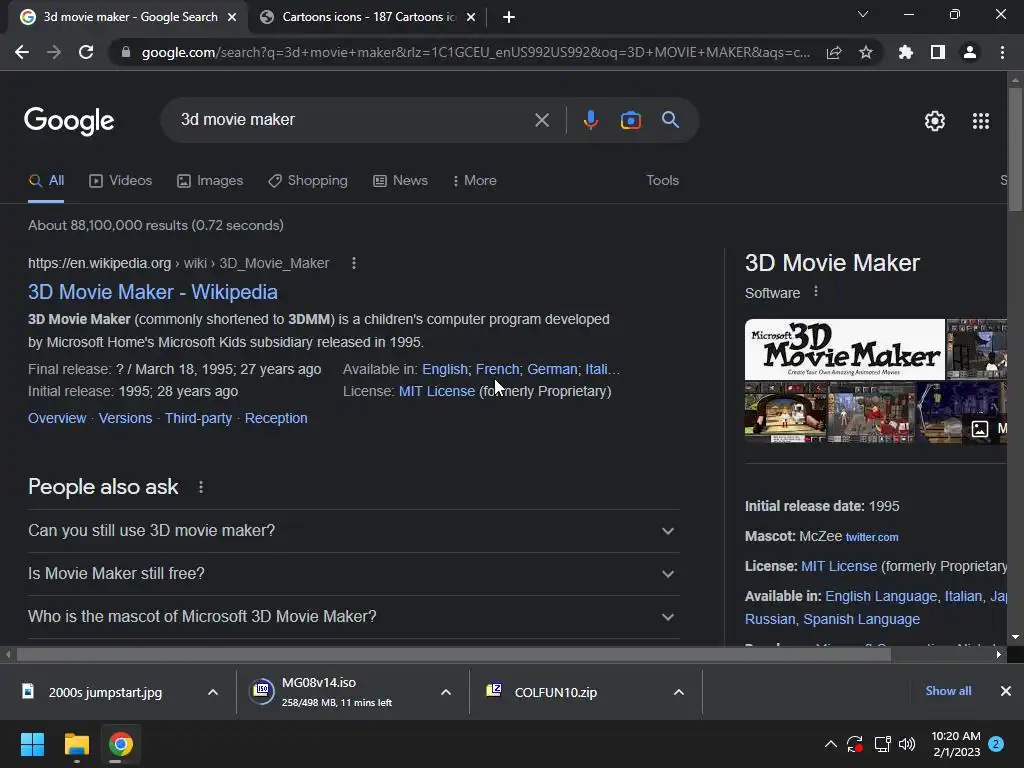Open Spanish Language link
Screen dimensions: 1024x768
861,619
